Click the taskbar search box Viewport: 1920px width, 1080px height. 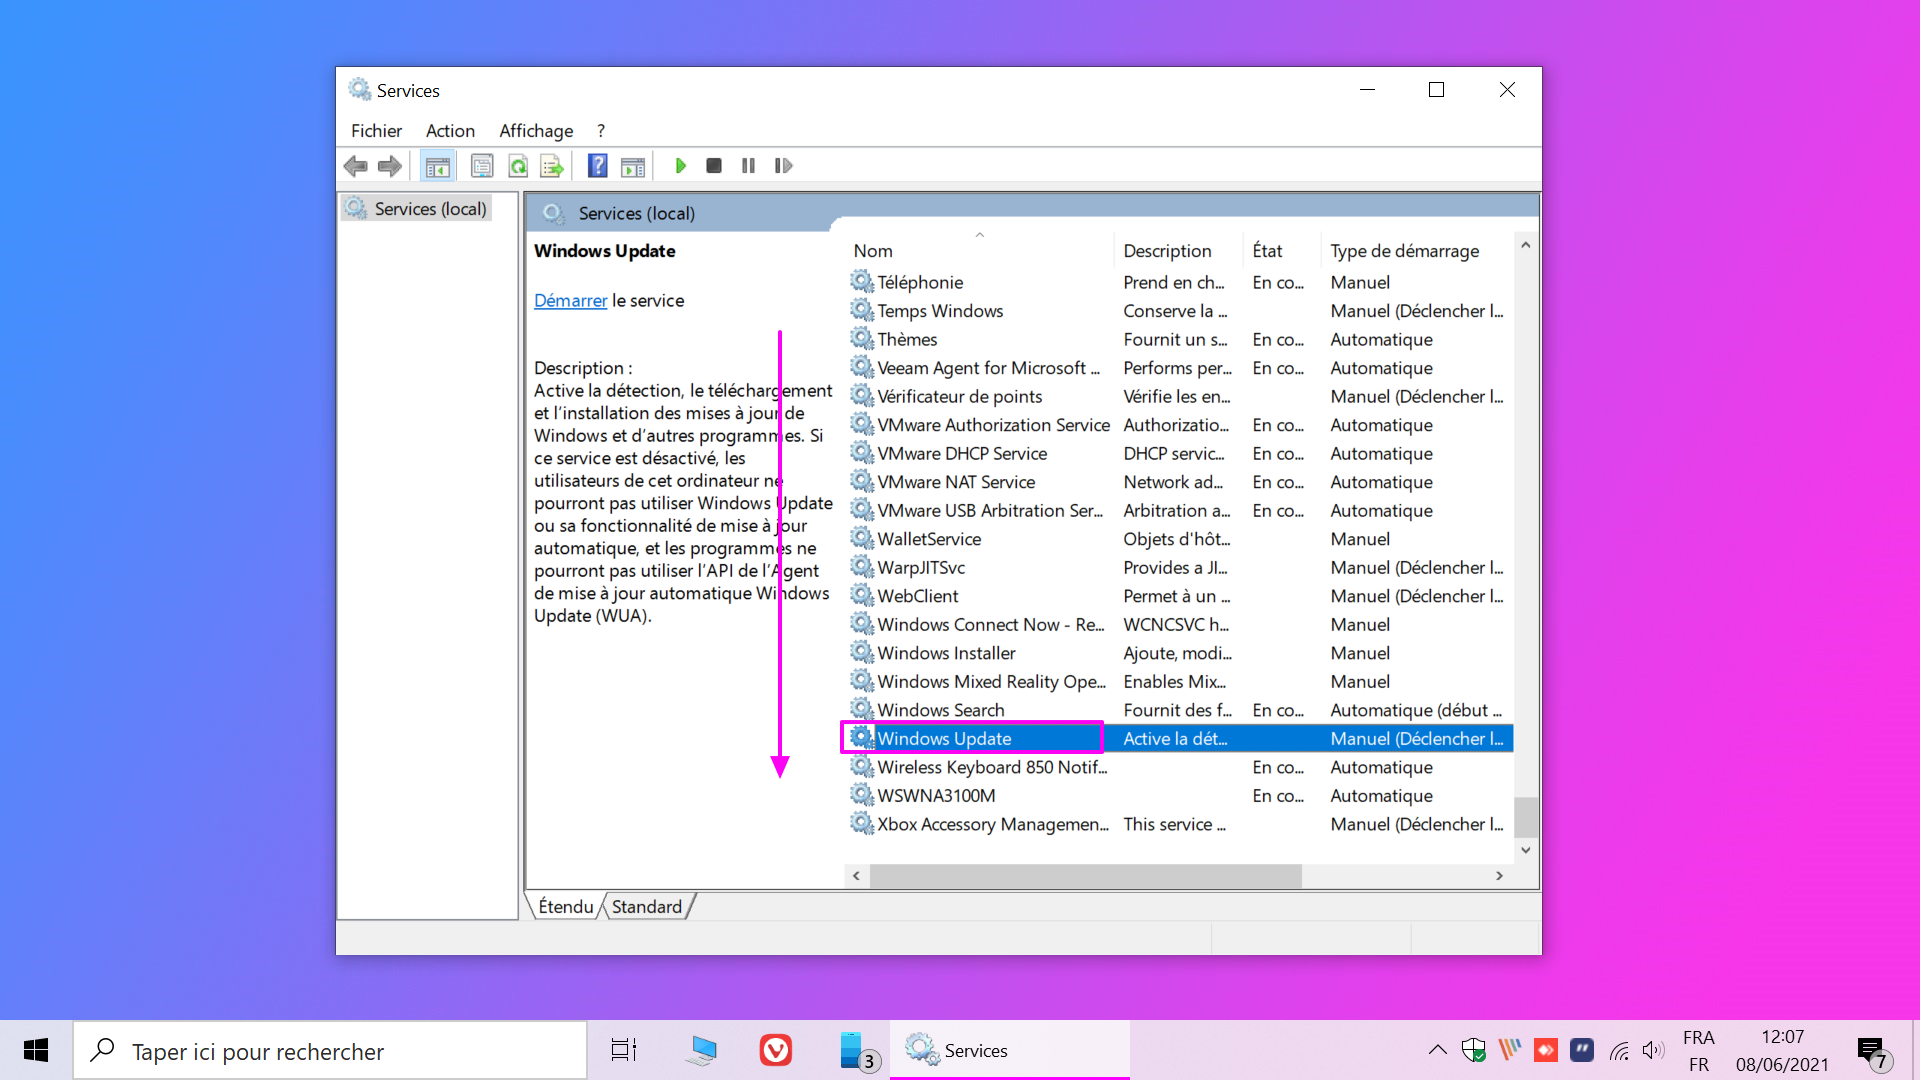[330, 1051]
